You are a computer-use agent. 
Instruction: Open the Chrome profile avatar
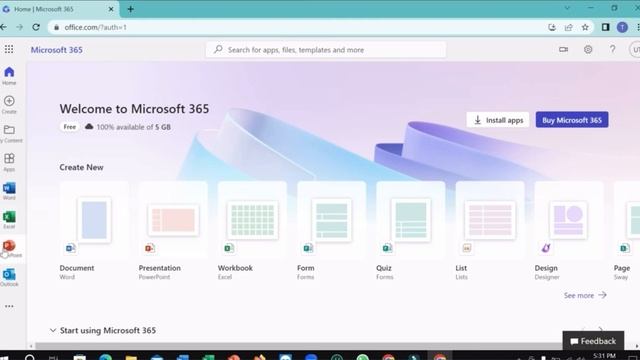coord(622,27)
